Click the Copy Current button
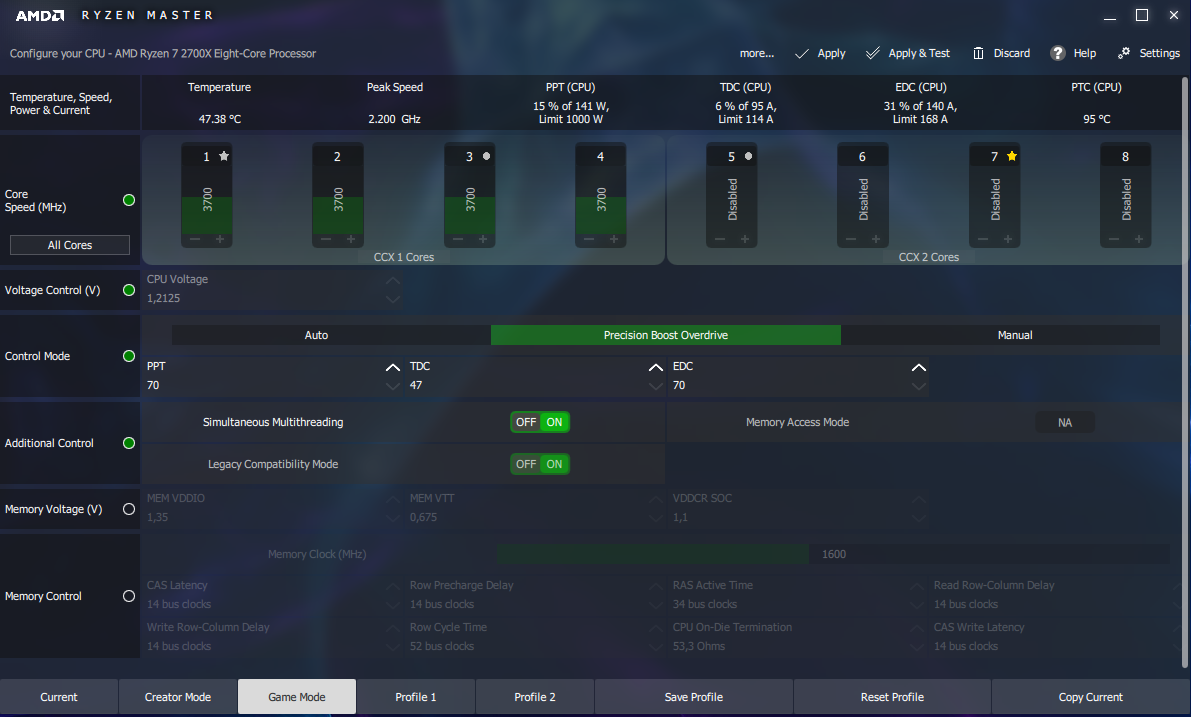 pos(1091,696)
